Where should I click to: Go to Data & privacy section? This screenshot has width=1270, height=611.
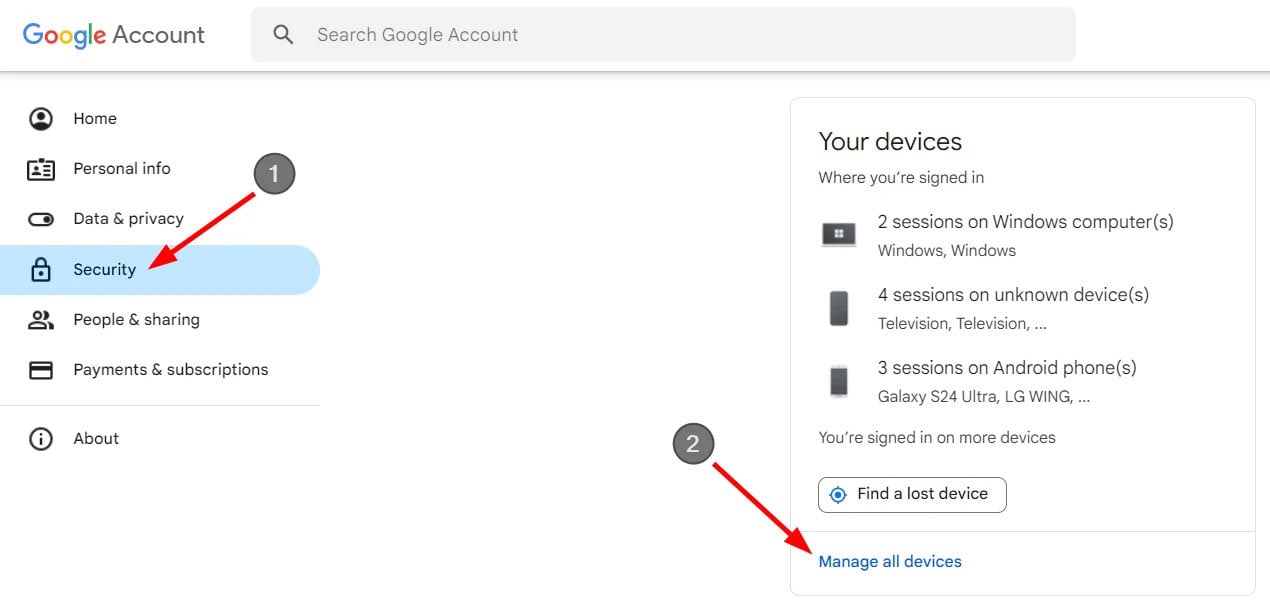pos(128,219)
